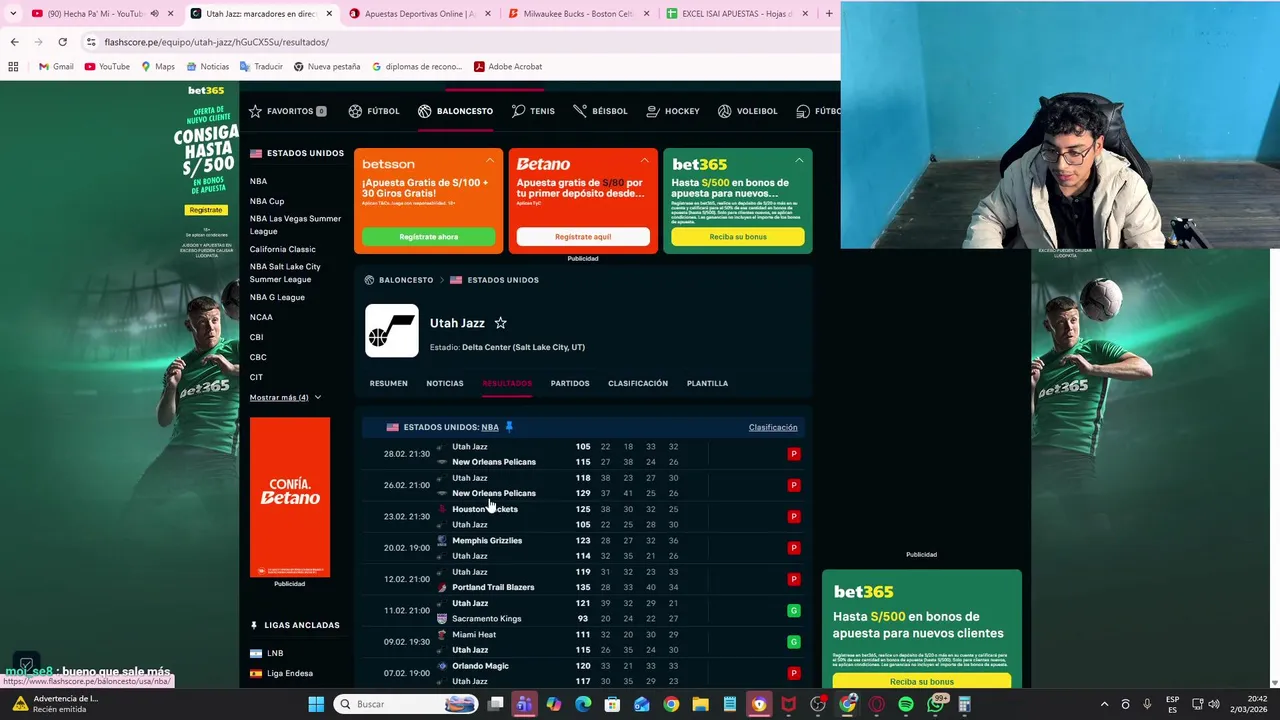Click the green G badge on Sacramento Kings game
Image resolution: width=1280 pixels, height=720 pixels.
click(x=794, y=610)
